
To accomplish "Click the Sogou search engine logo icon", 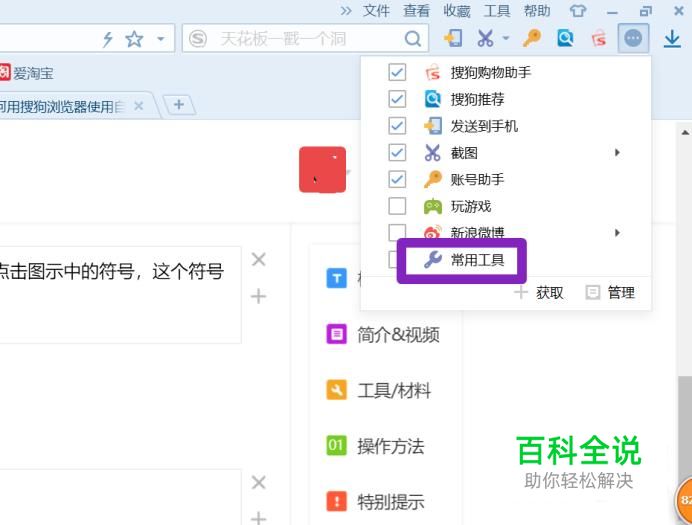I will [x=198, y=39].
